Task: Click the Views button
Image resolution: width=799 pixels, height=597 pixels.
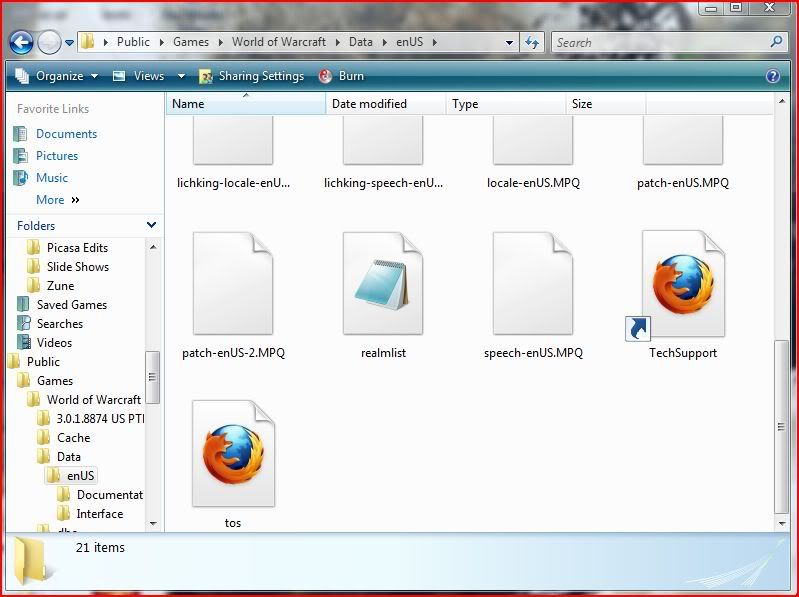Action: (139, 76)
